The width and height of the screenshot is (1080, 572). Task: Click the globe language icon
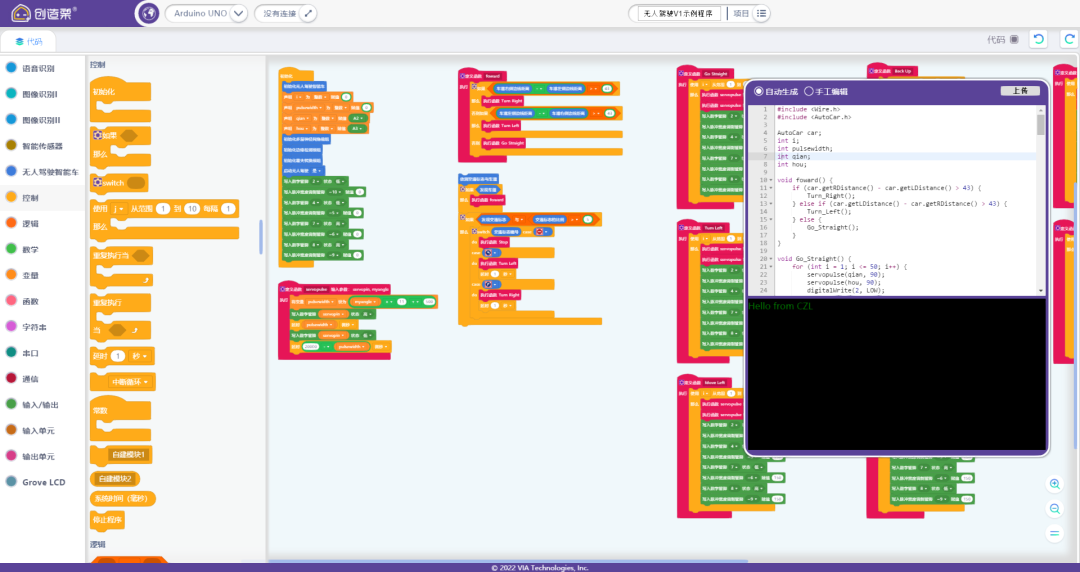(149, 14)
